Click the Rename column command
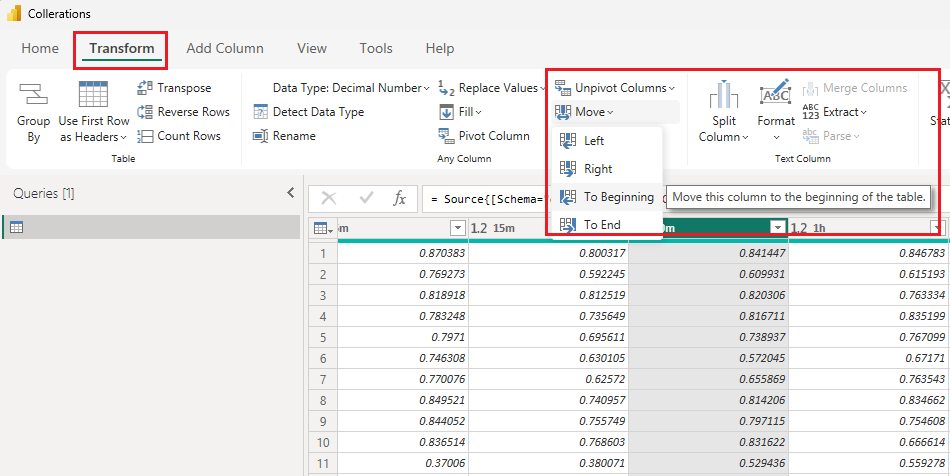950x476 pixels. coord(284,136)
